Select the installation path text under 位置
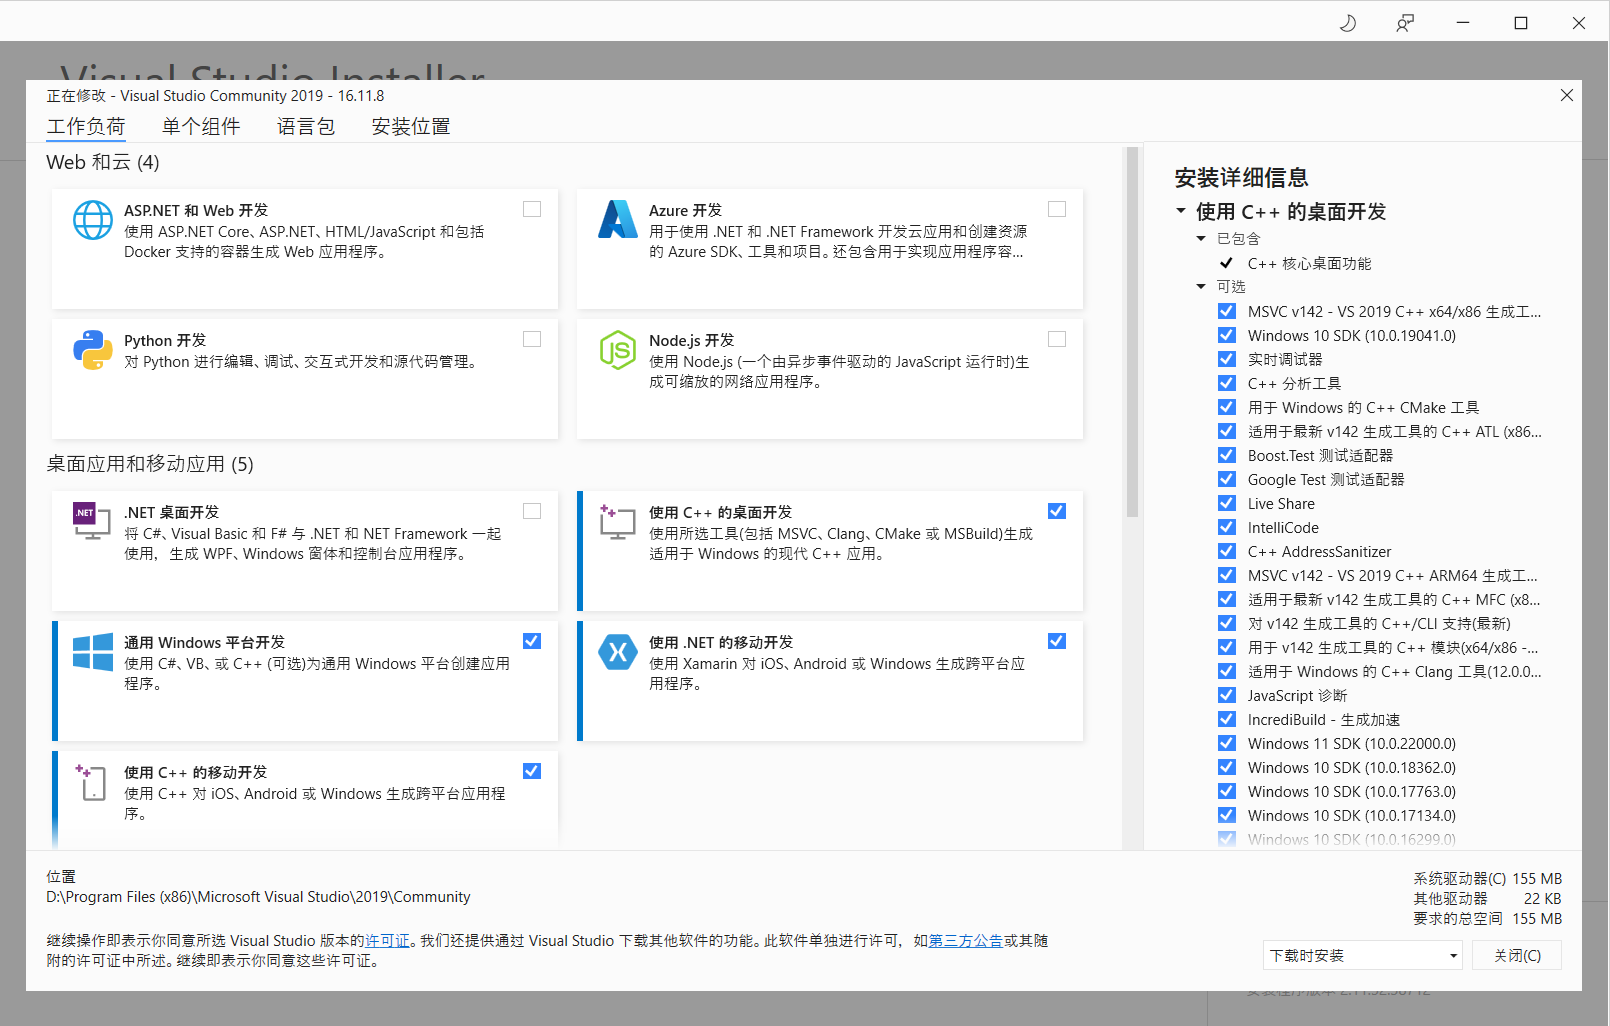1610x1026 pixels. click(258, 897)
